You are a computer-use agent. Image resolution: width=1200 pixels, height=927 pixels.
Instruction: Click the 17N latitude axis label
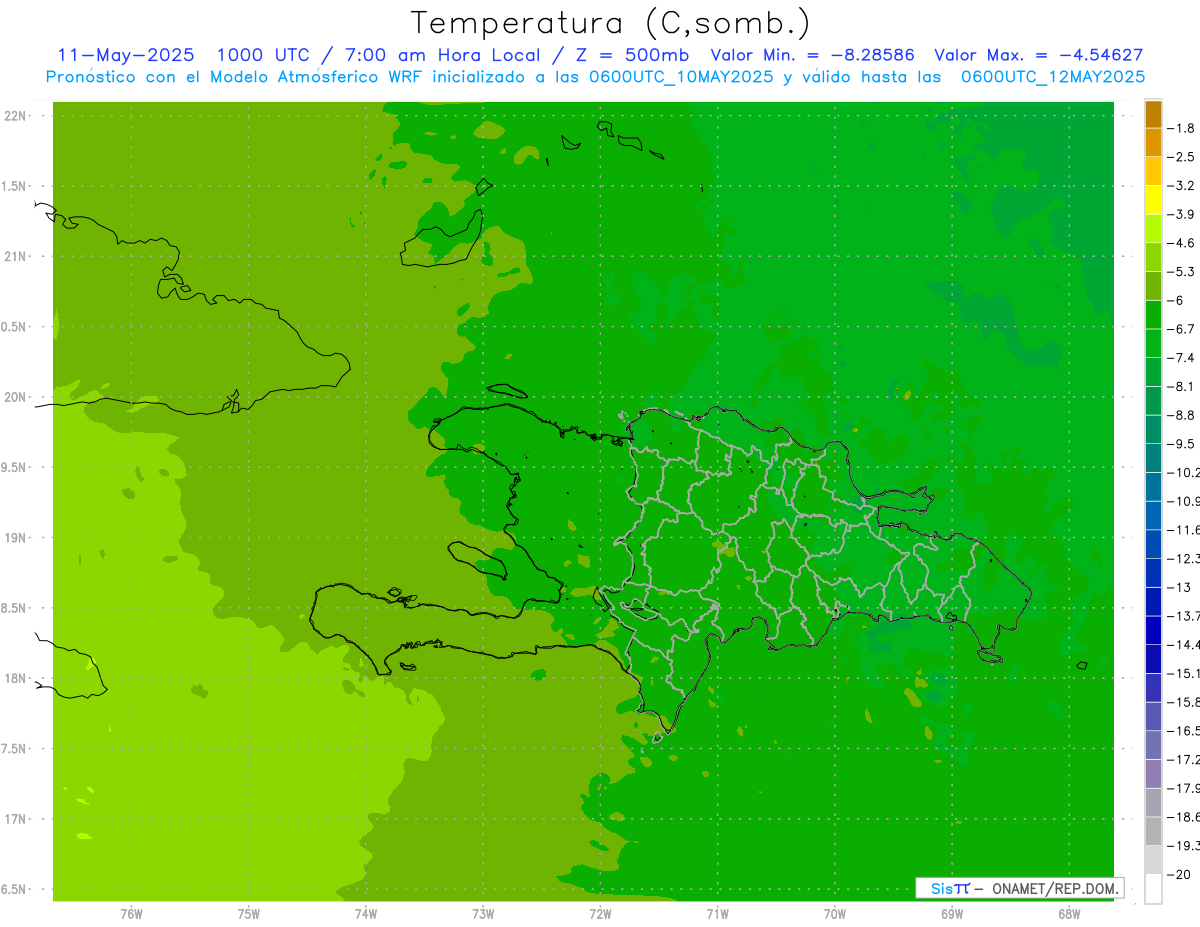14,819
